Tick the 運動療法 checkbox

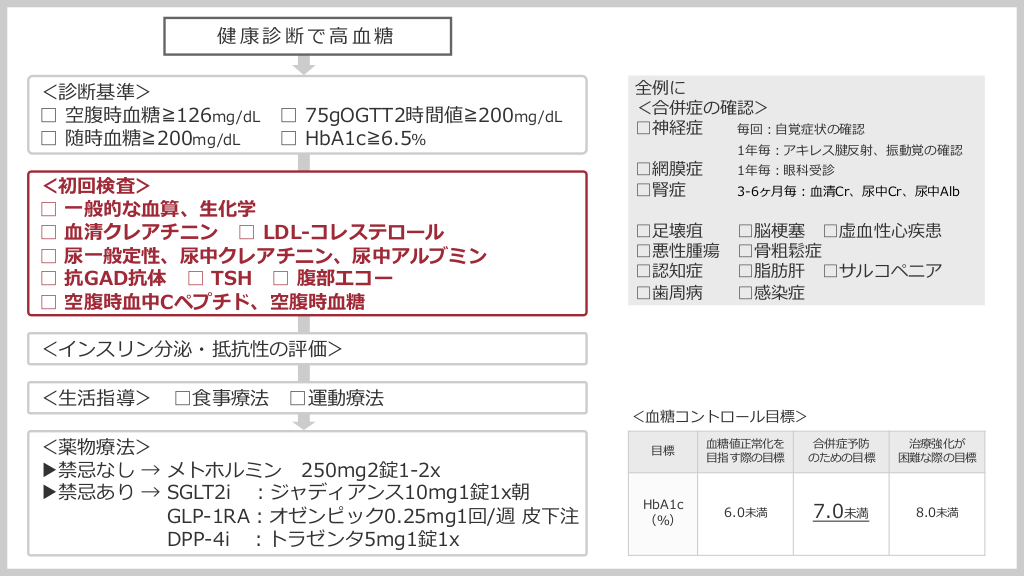297,398
